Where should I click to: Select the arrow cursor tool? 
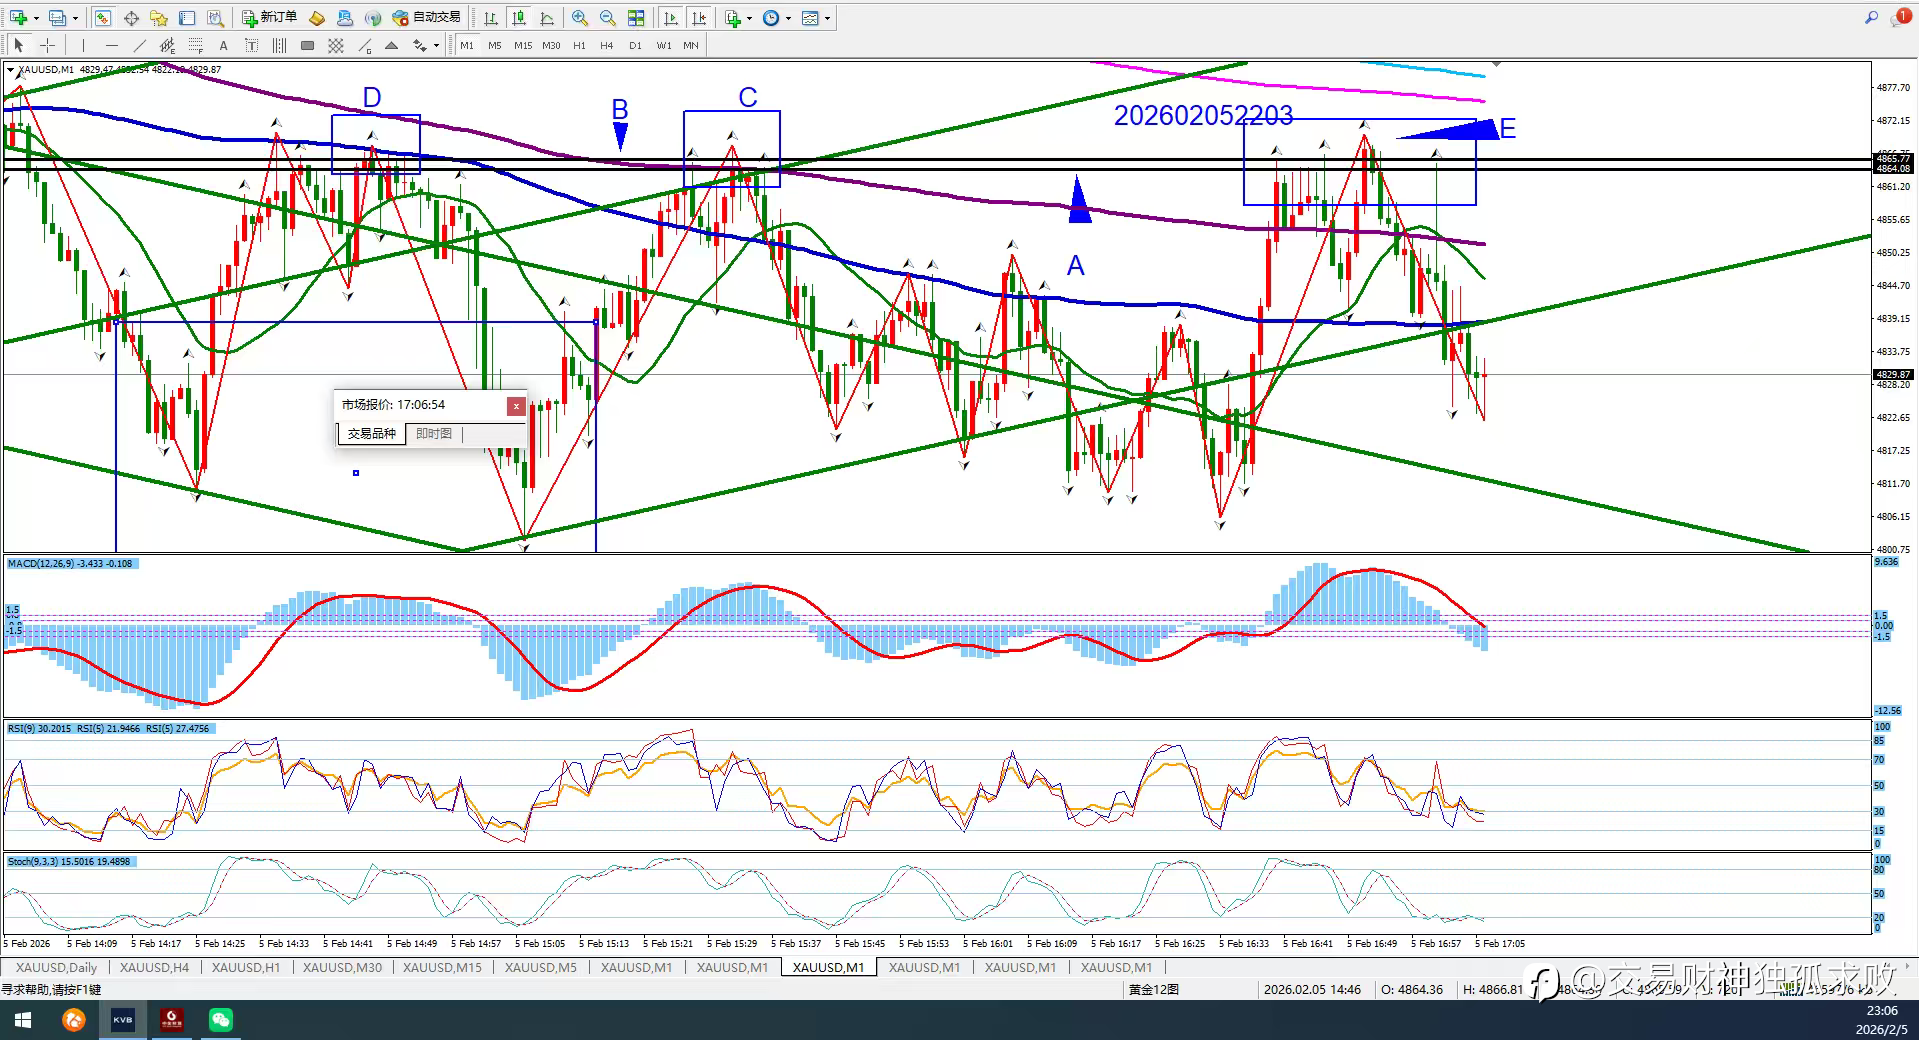pyautogui.click(x=19, y=45)
